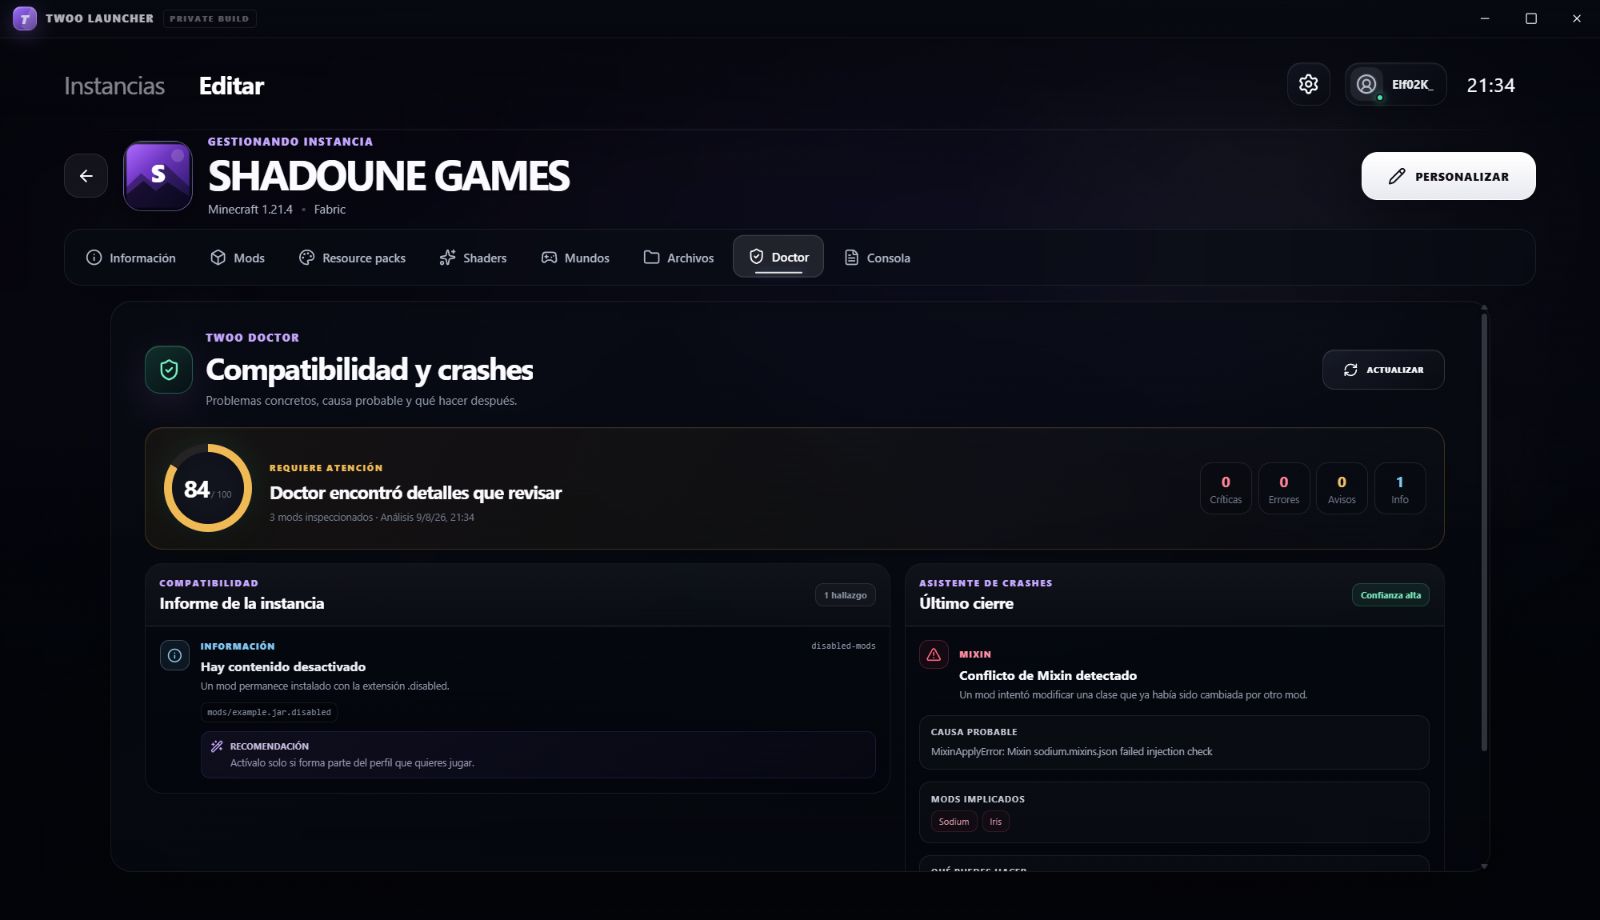
Task: Select the Doctor tab
Action: coord(778,257)
